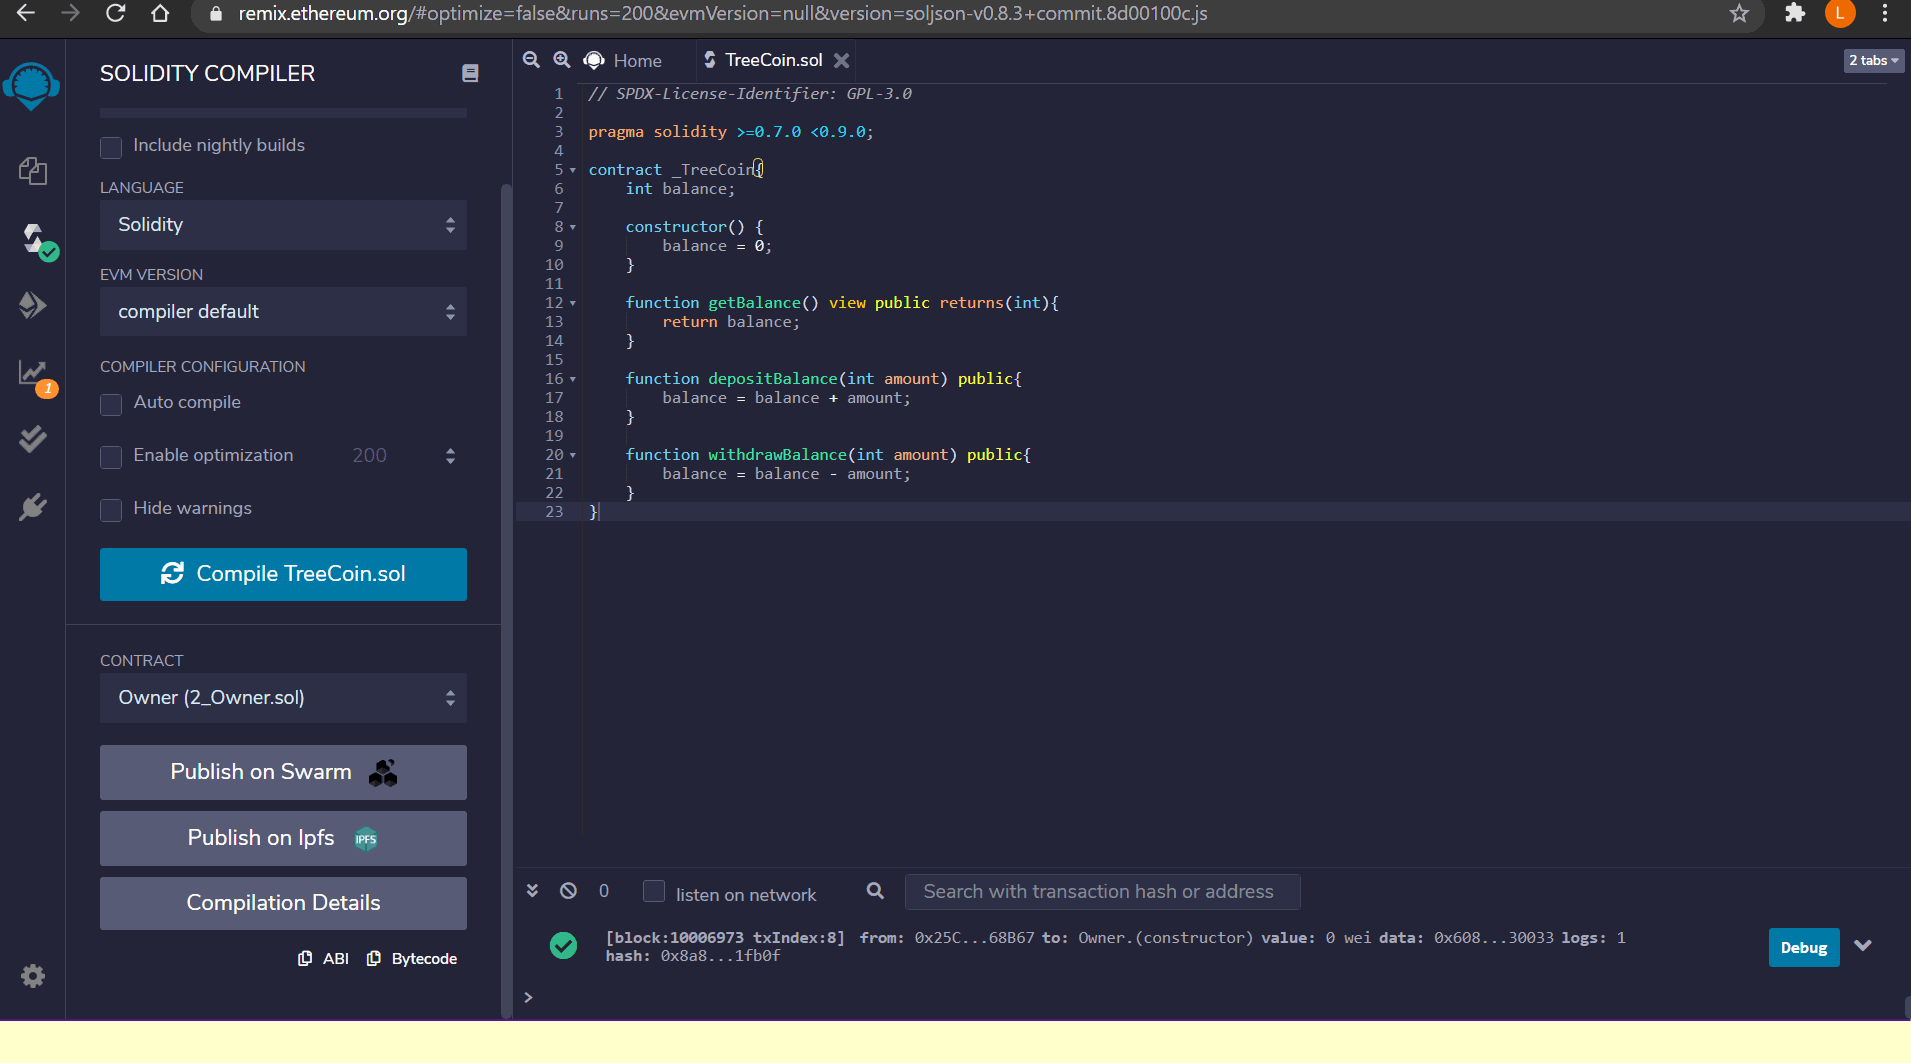
Task: Copy Bytecode to clipboard
Action: pyautogui.click(x=412, y=958)
